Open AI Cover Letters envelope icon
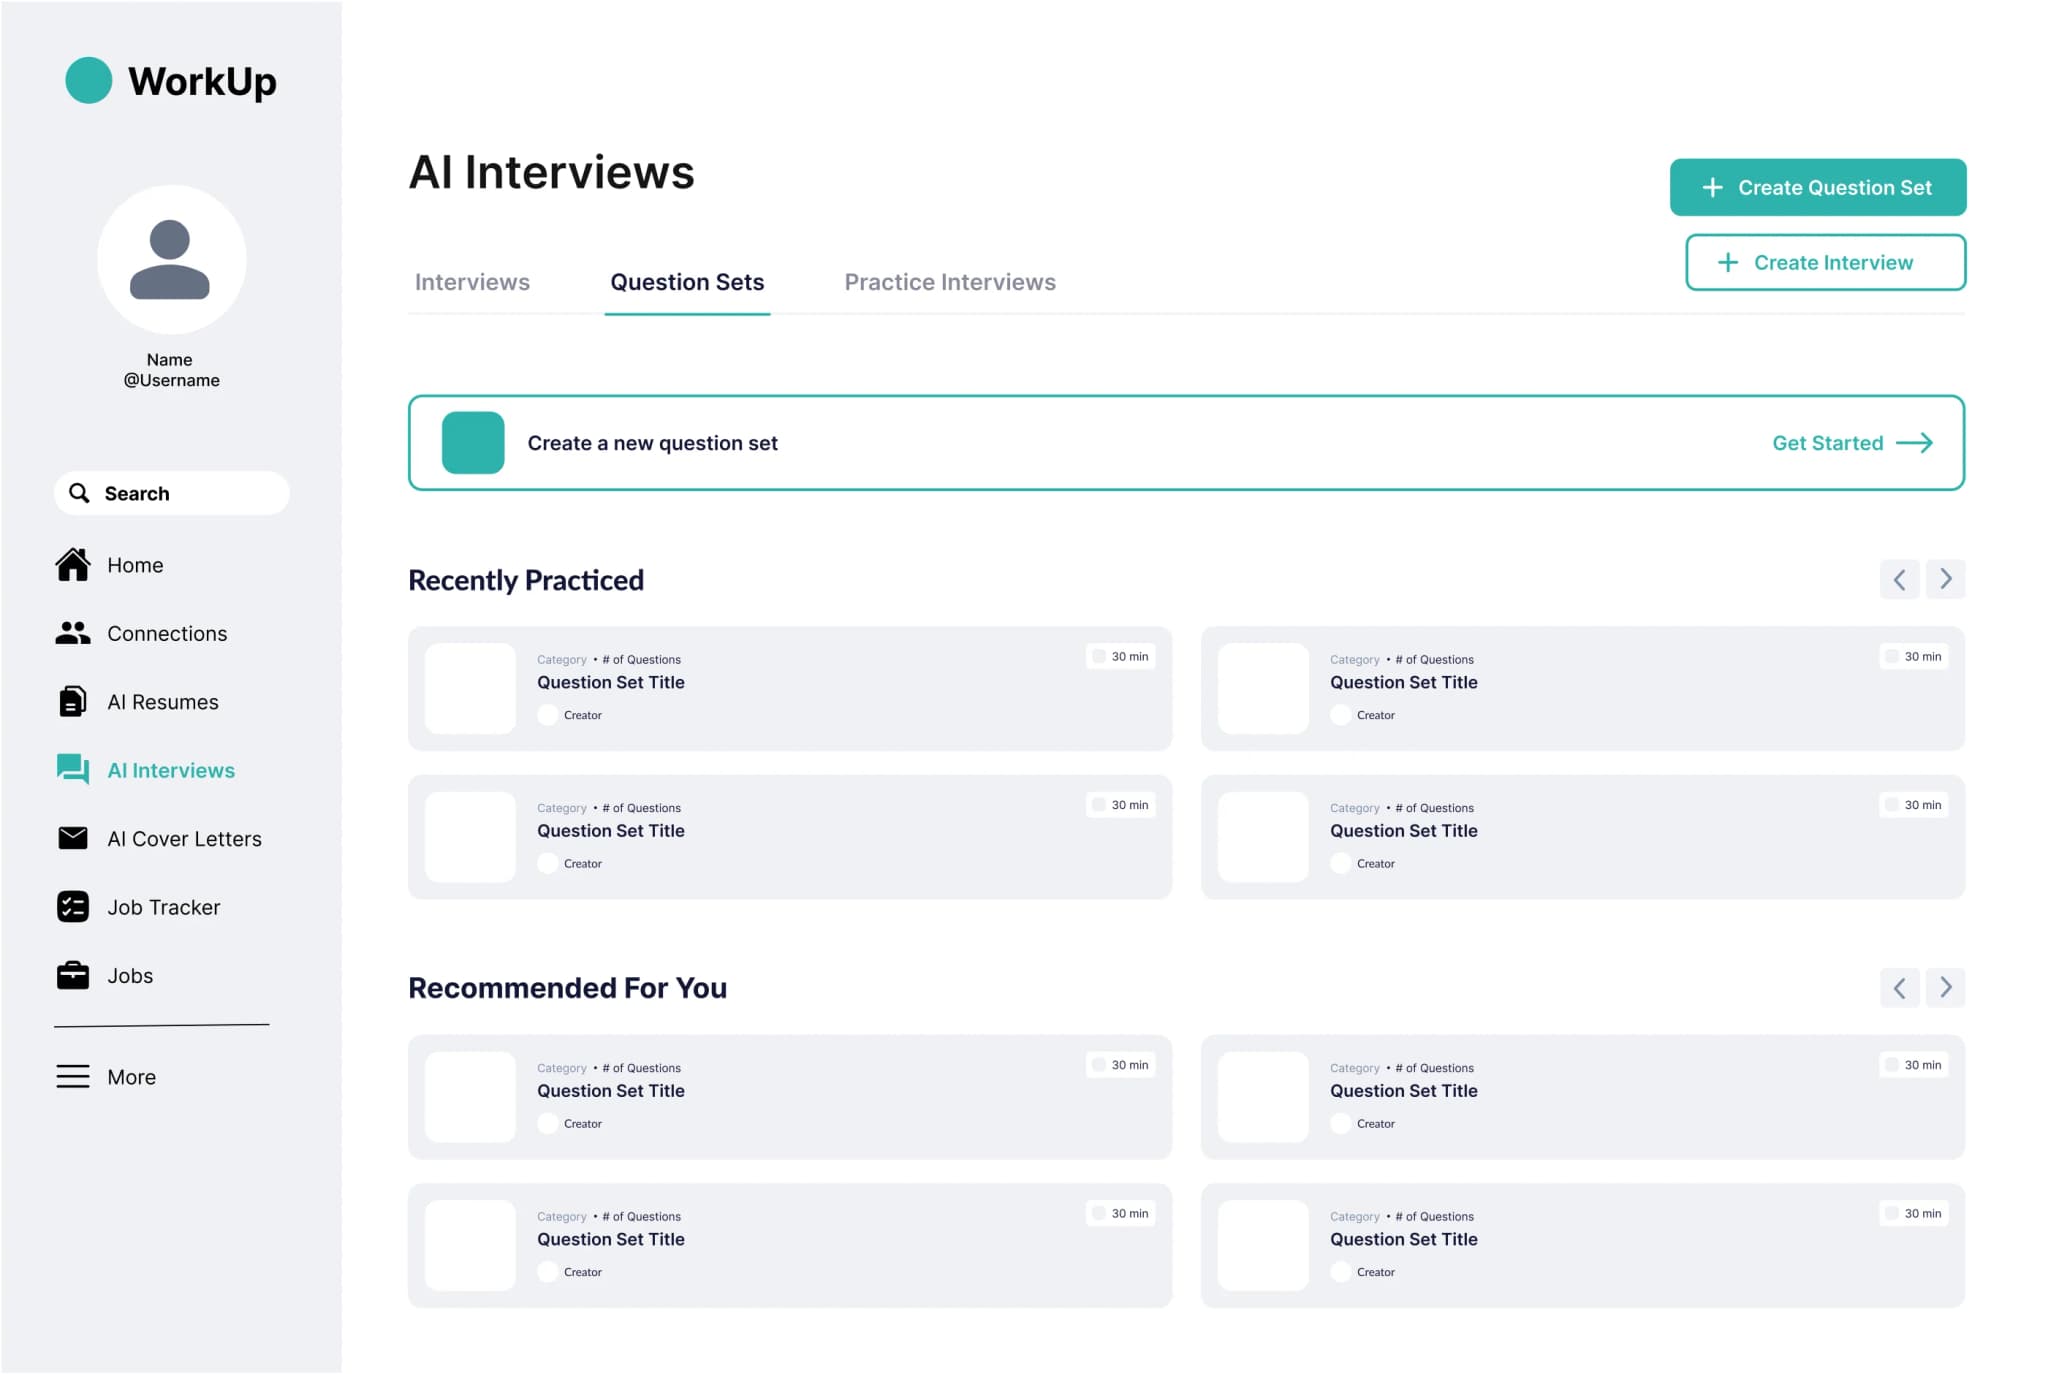The image size is (2048, 1374). 72,838
